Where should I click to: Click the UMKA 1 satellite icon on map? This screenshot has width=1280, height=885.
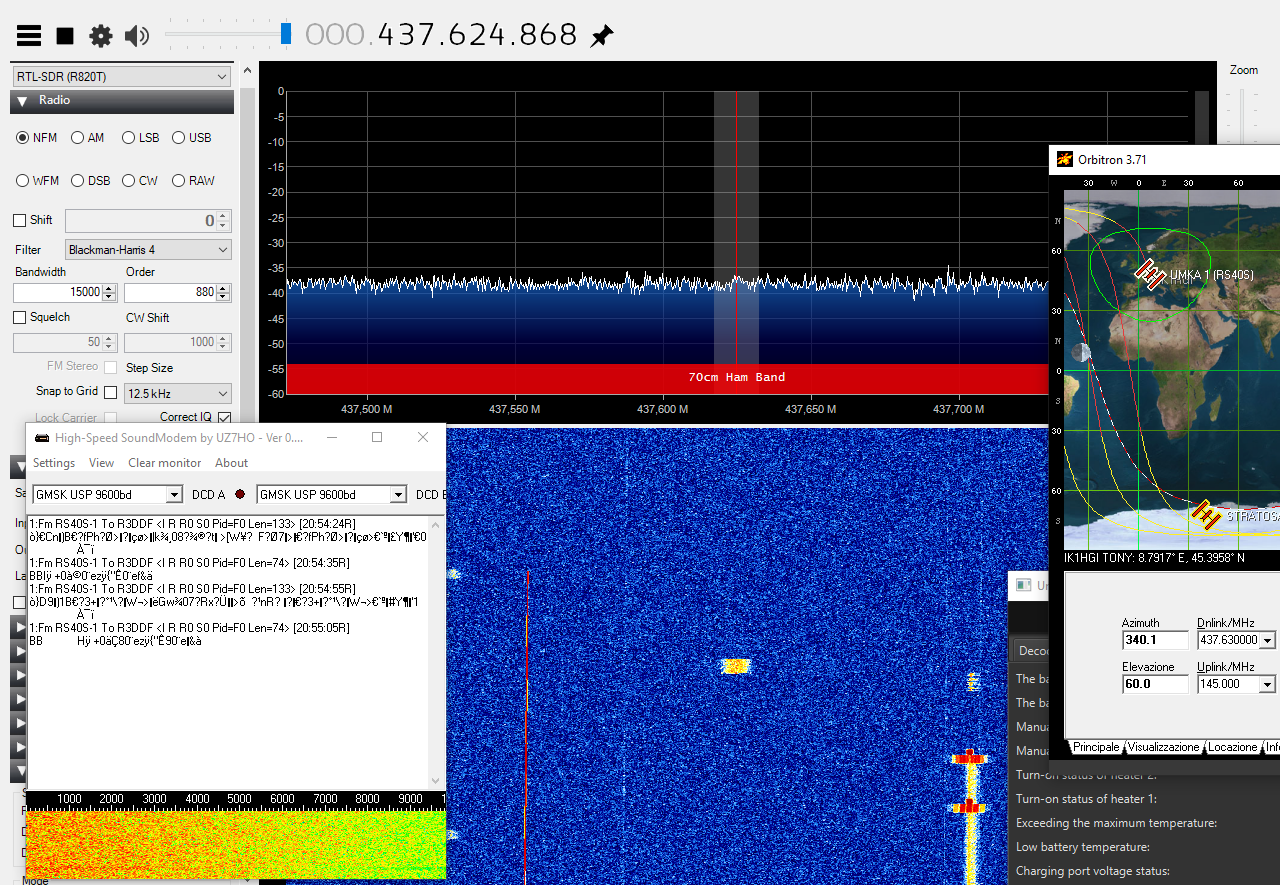[x=1150, y=273]
